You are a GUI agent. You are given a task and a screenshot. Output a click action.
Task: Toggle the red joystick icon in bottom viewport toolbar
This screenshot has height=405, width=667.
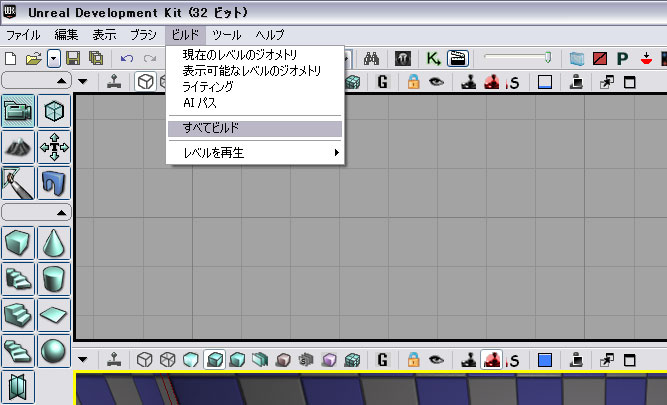(492, 360)
